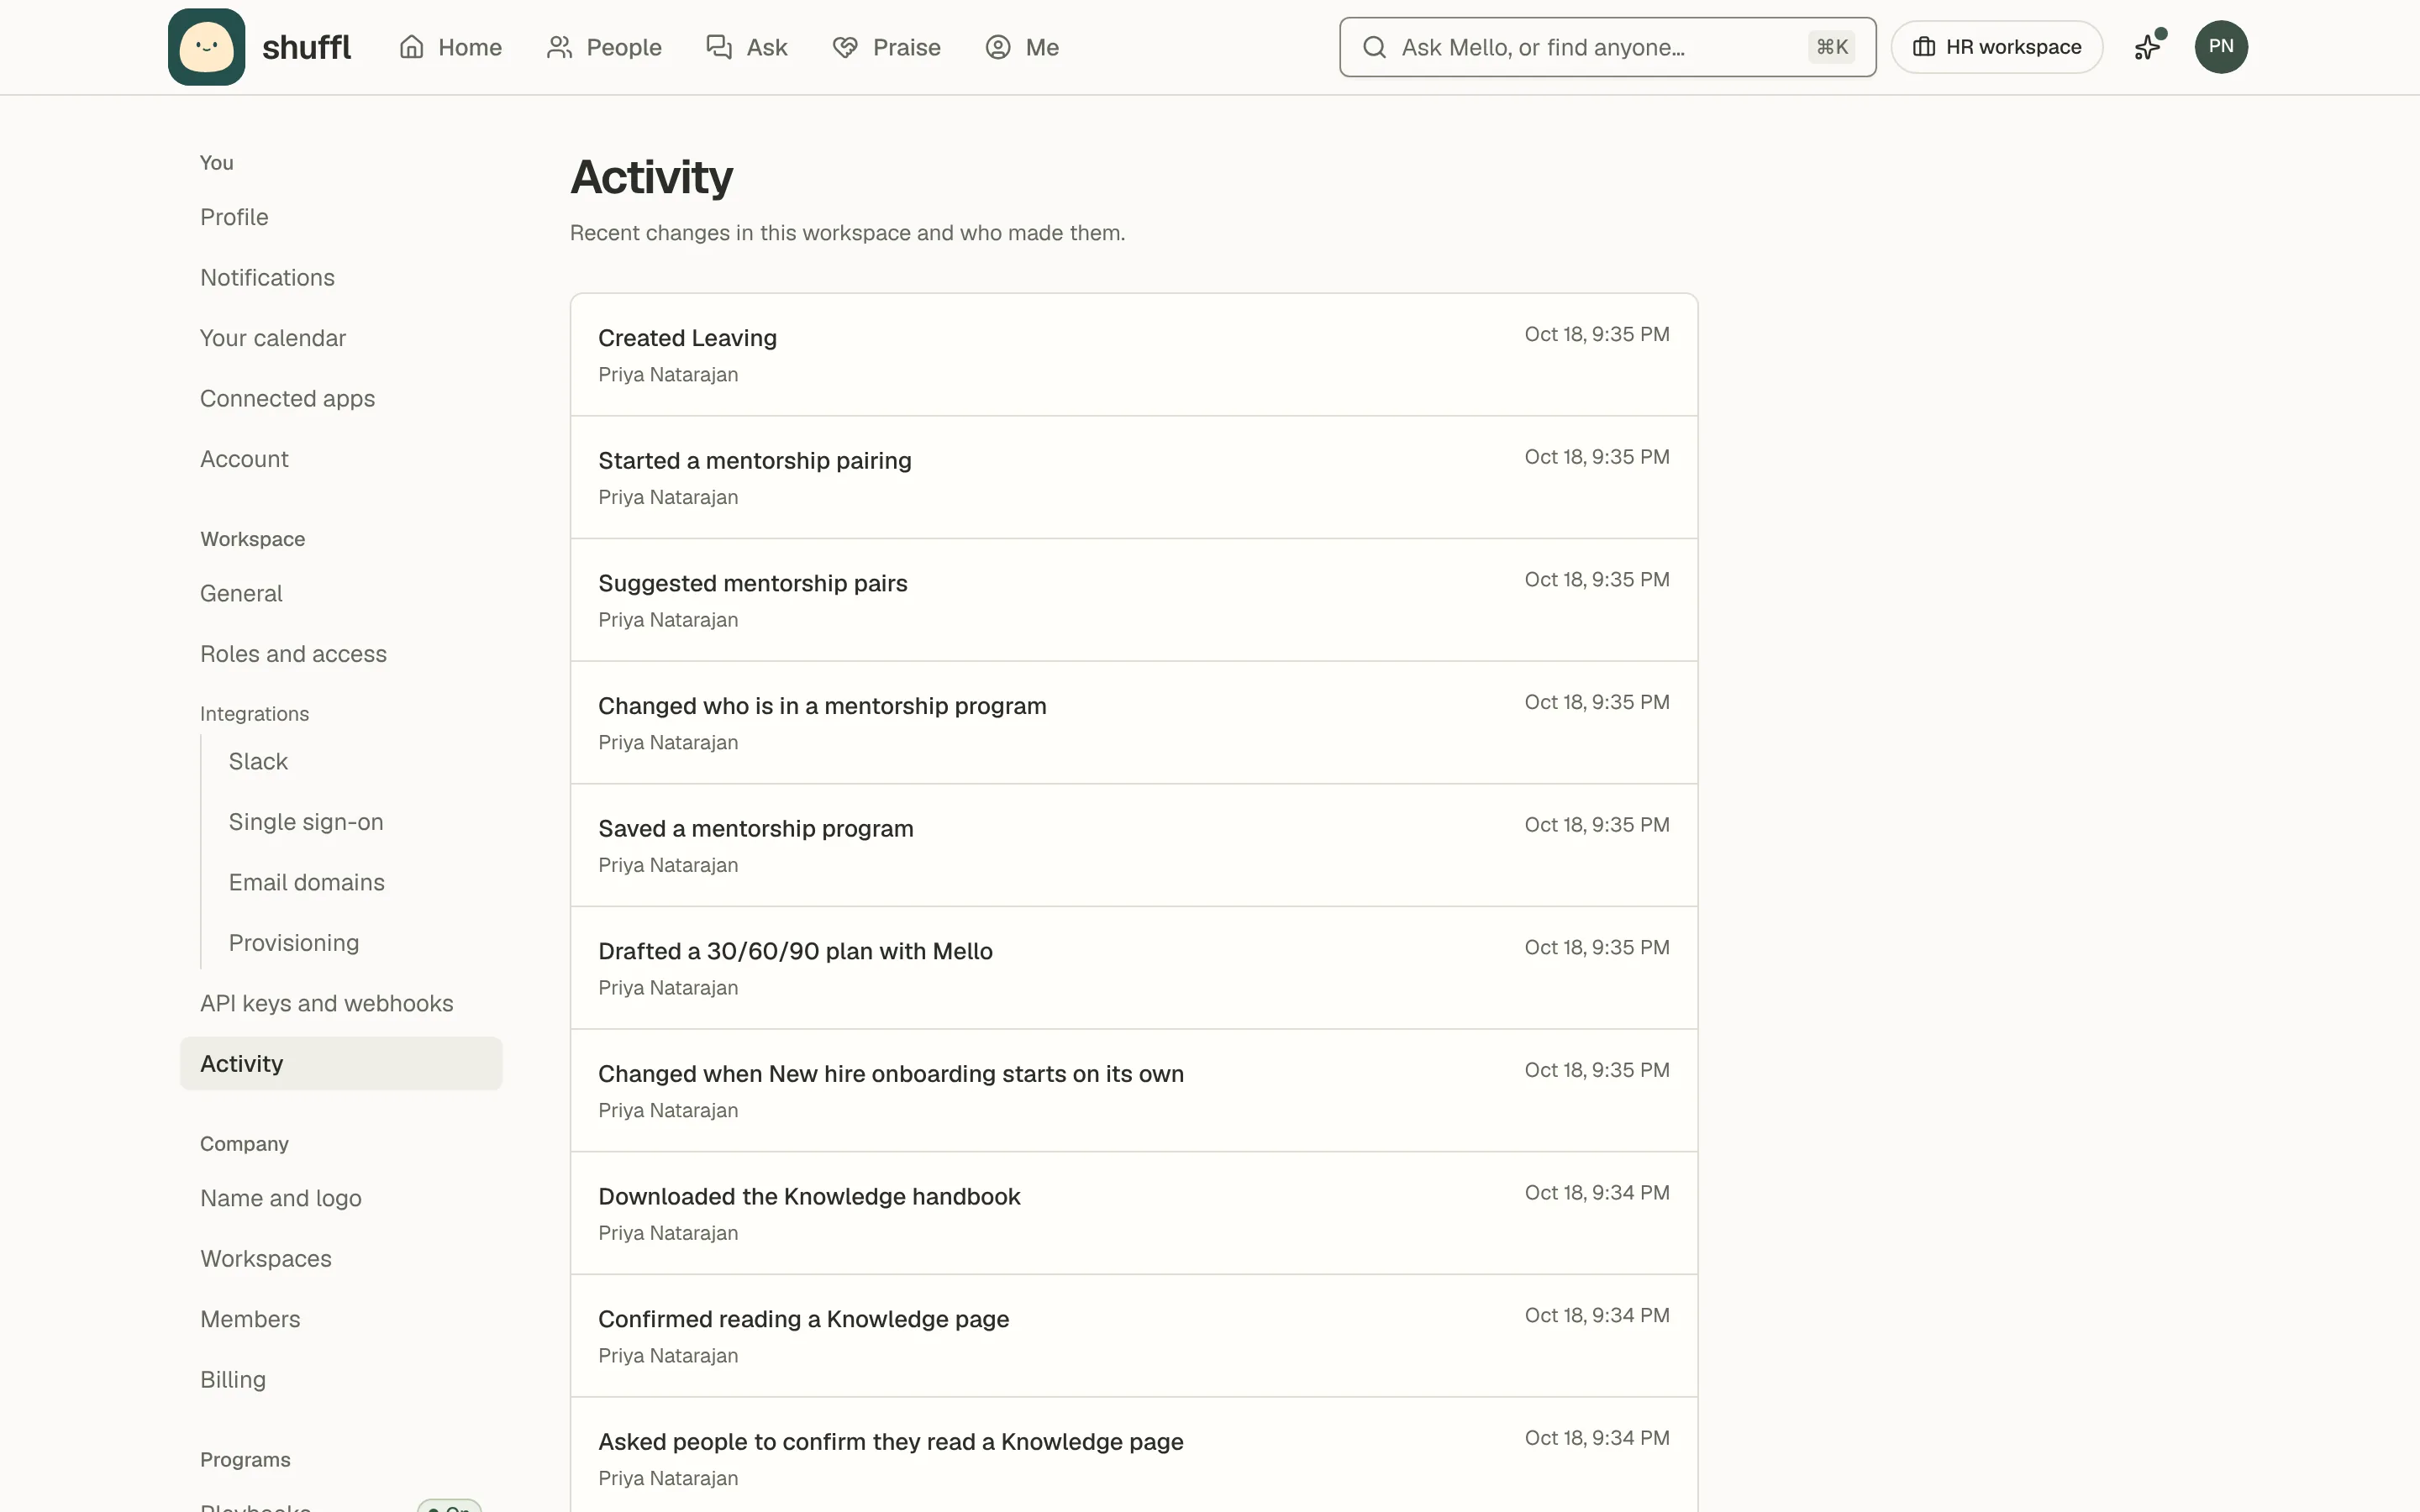Click the Ask chat bubbles icon

(719, 47)
